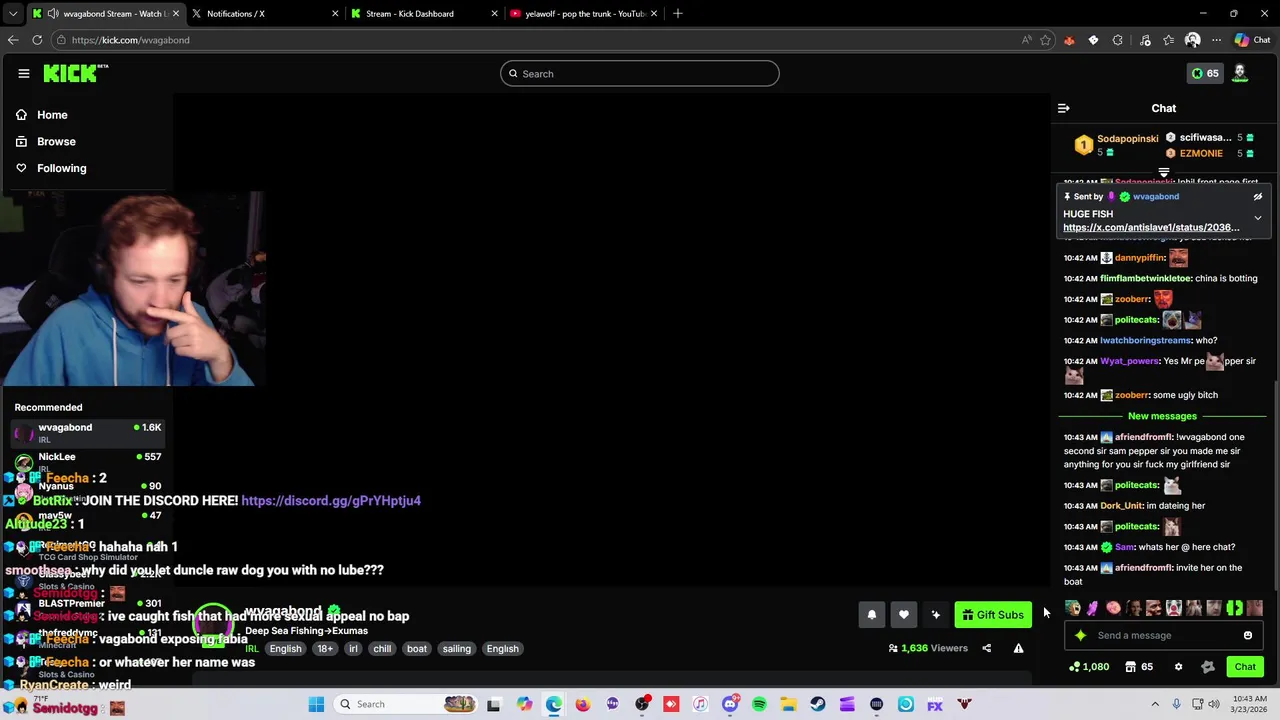1280x720 pixels.
Task: Open Windows Start menu
Action: 317,704
